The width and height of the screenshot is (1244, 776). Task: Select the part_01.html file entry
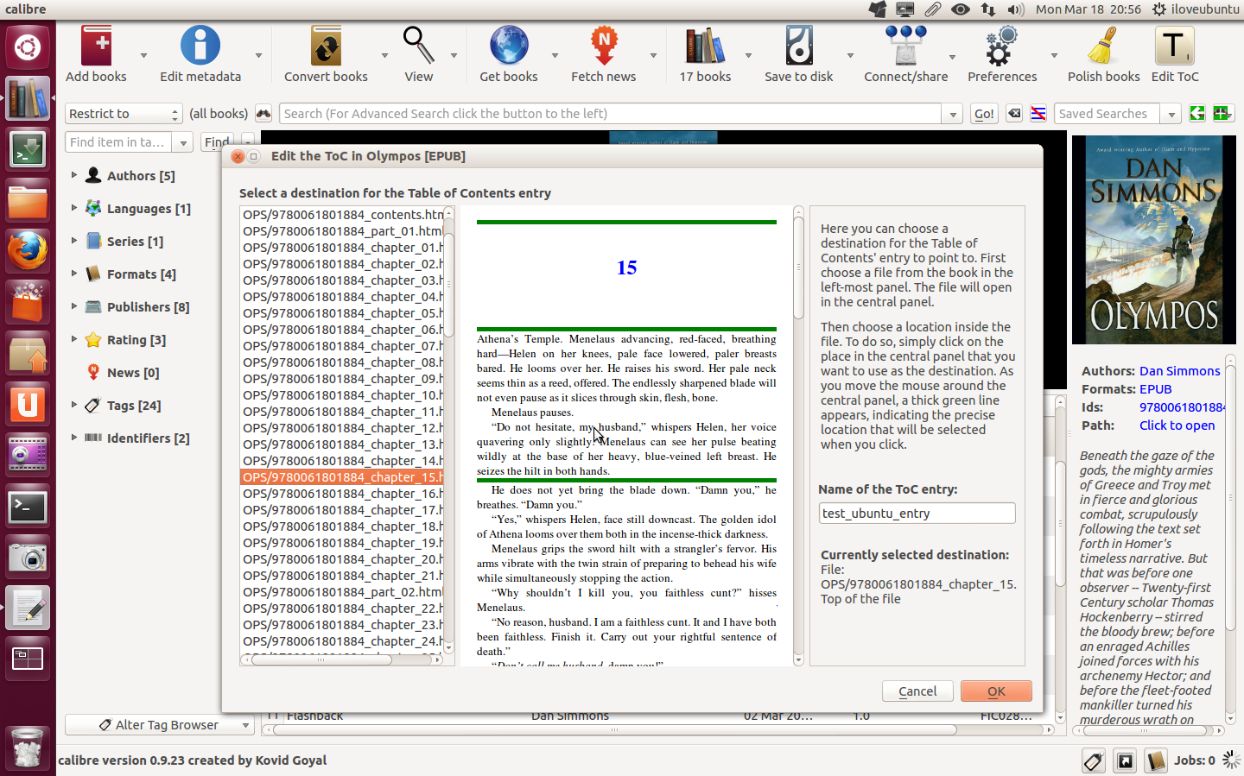pyautogui.click(x=342, y=231)
